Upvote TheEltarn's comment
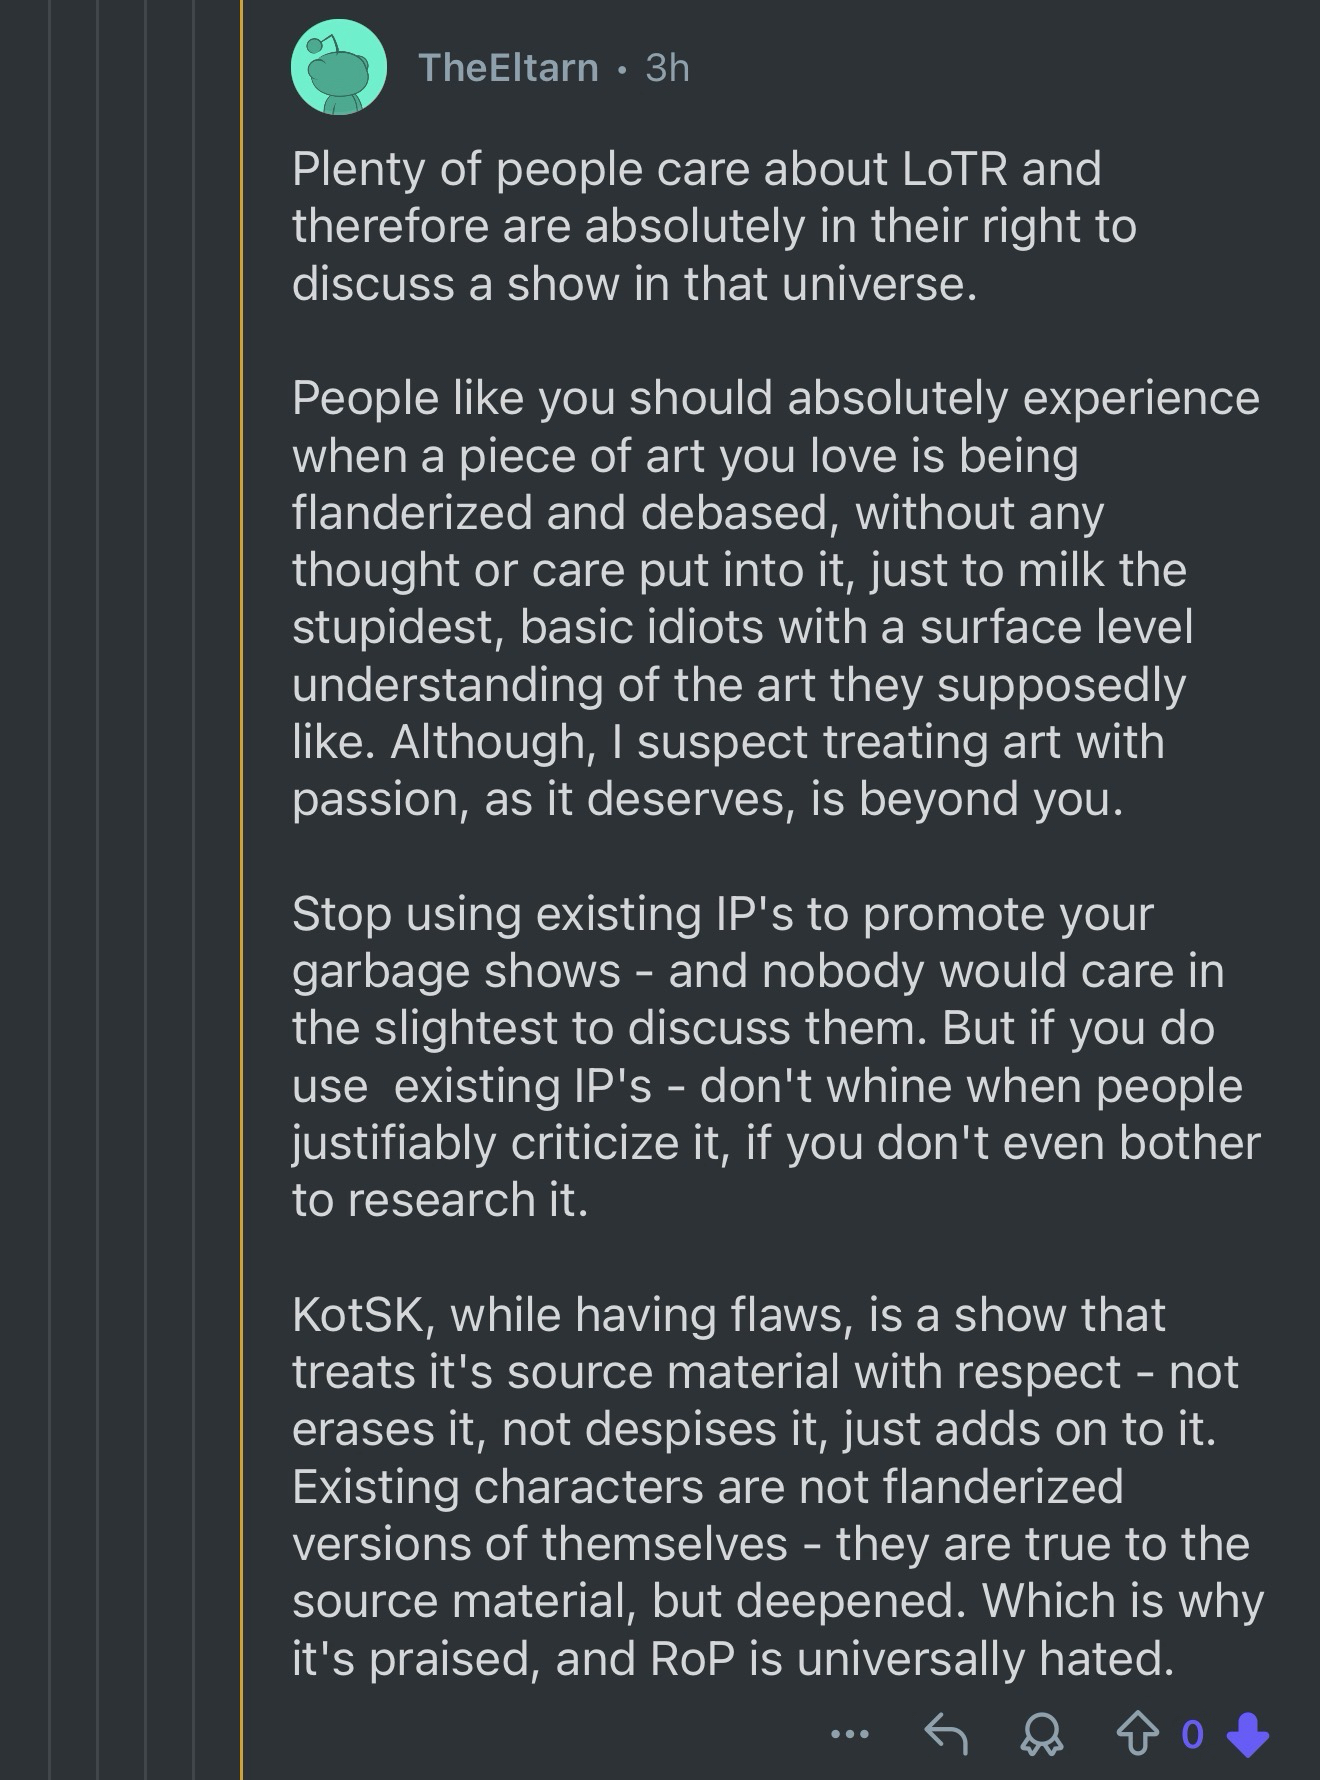 (x=1136, y=1734)
